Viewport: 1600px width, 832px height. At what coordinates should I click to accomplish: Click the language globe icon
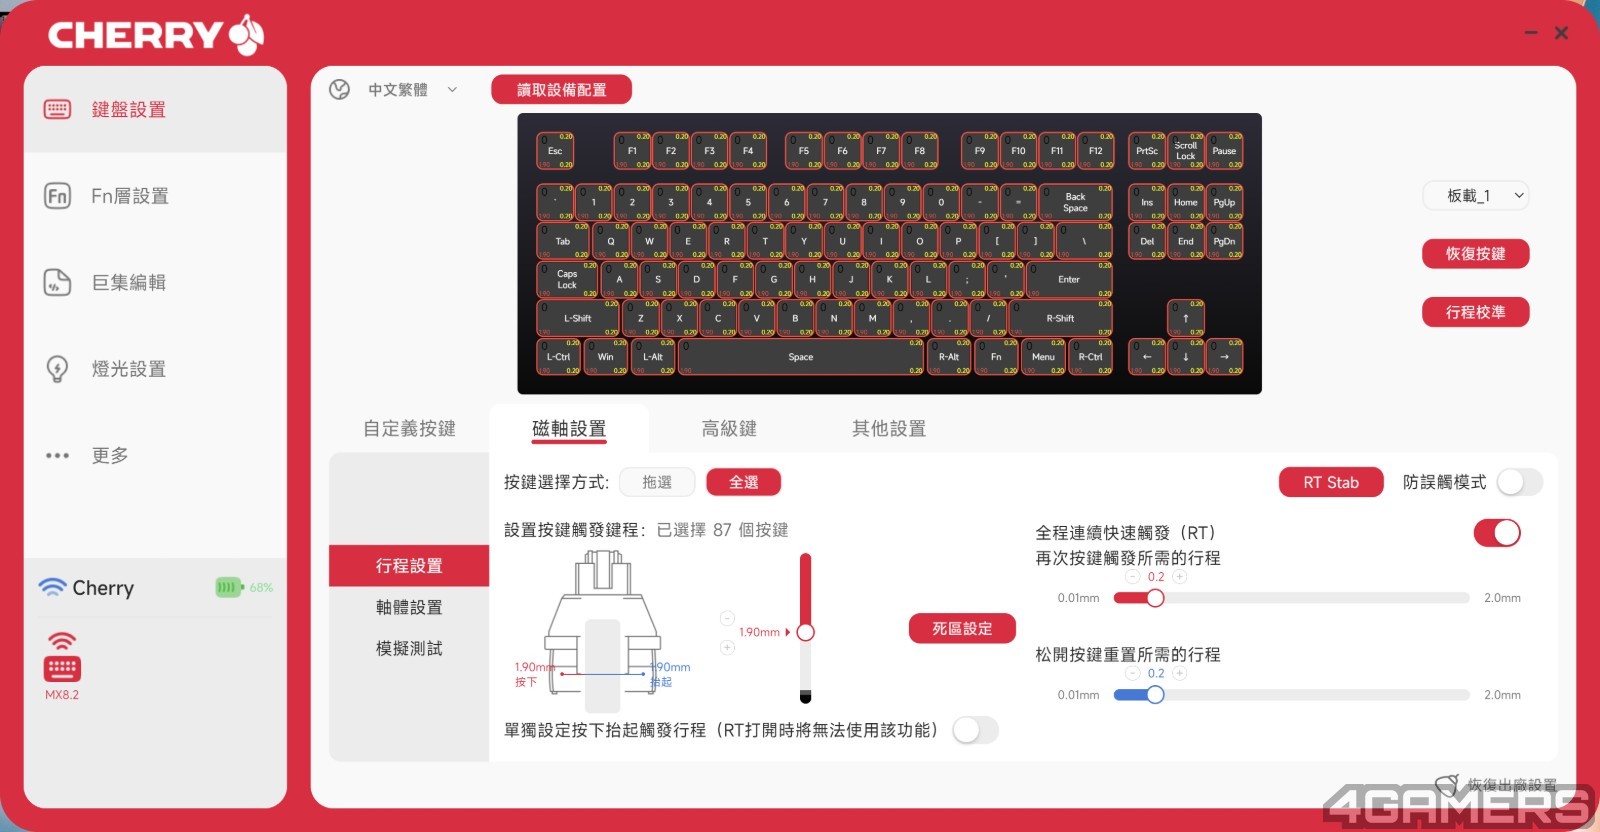coord(340,90)
